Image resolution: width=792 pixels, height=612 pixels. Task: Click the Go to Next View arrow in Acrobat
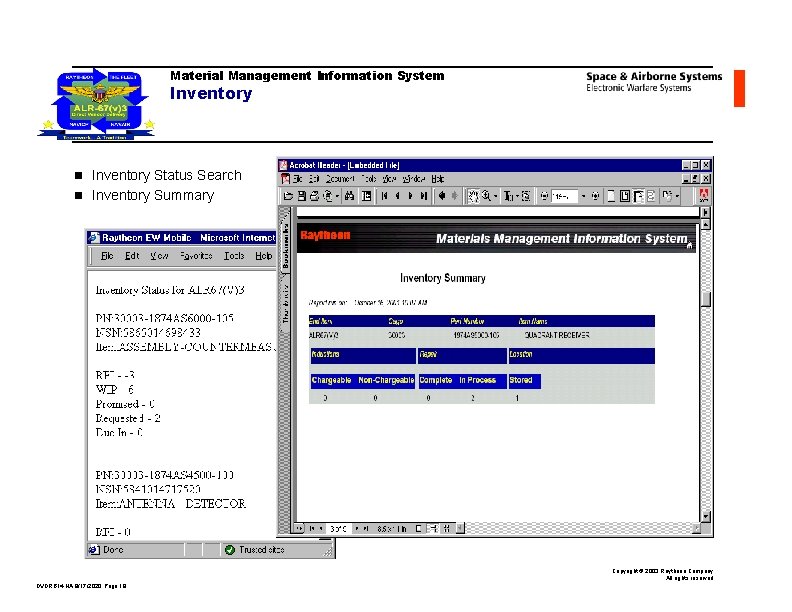tap(454, 196)
